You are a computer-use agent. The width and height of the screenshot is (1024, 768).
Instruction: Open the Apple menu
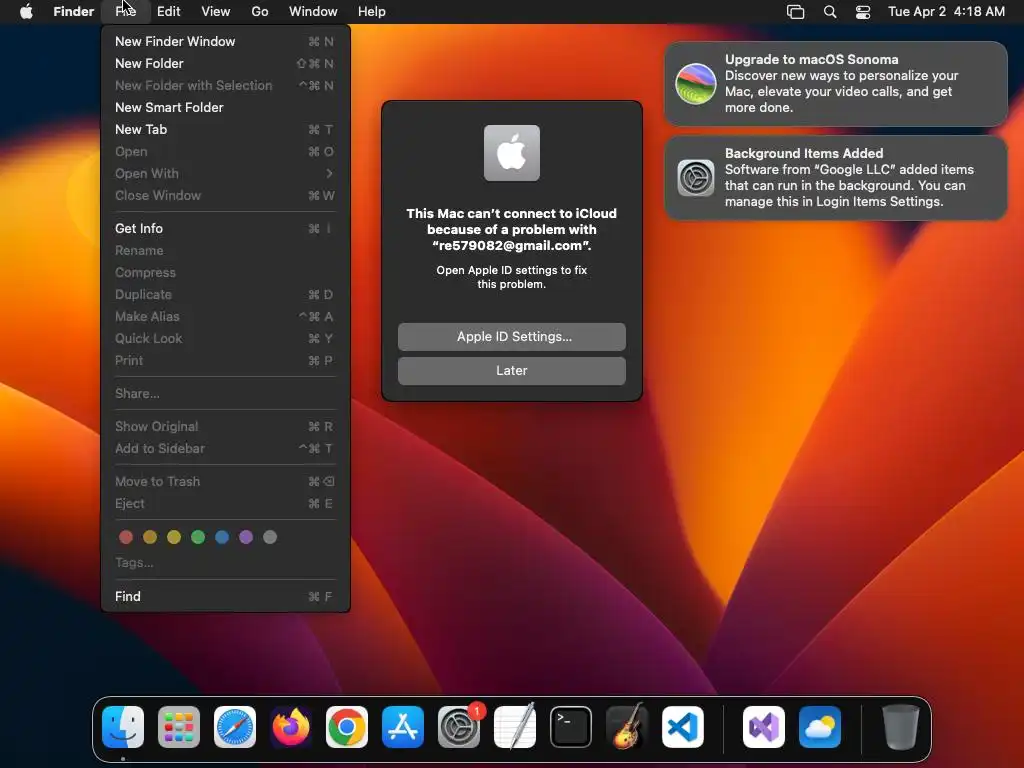click(x=26, y=11)
